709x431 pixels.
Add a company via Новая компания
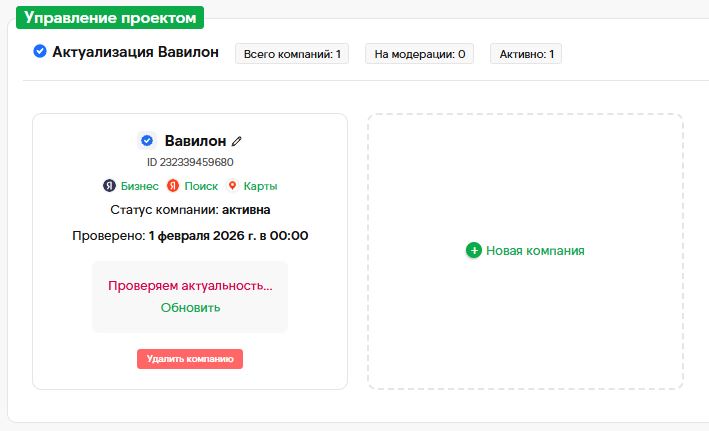pyautogui.click(x=535, y=251)
